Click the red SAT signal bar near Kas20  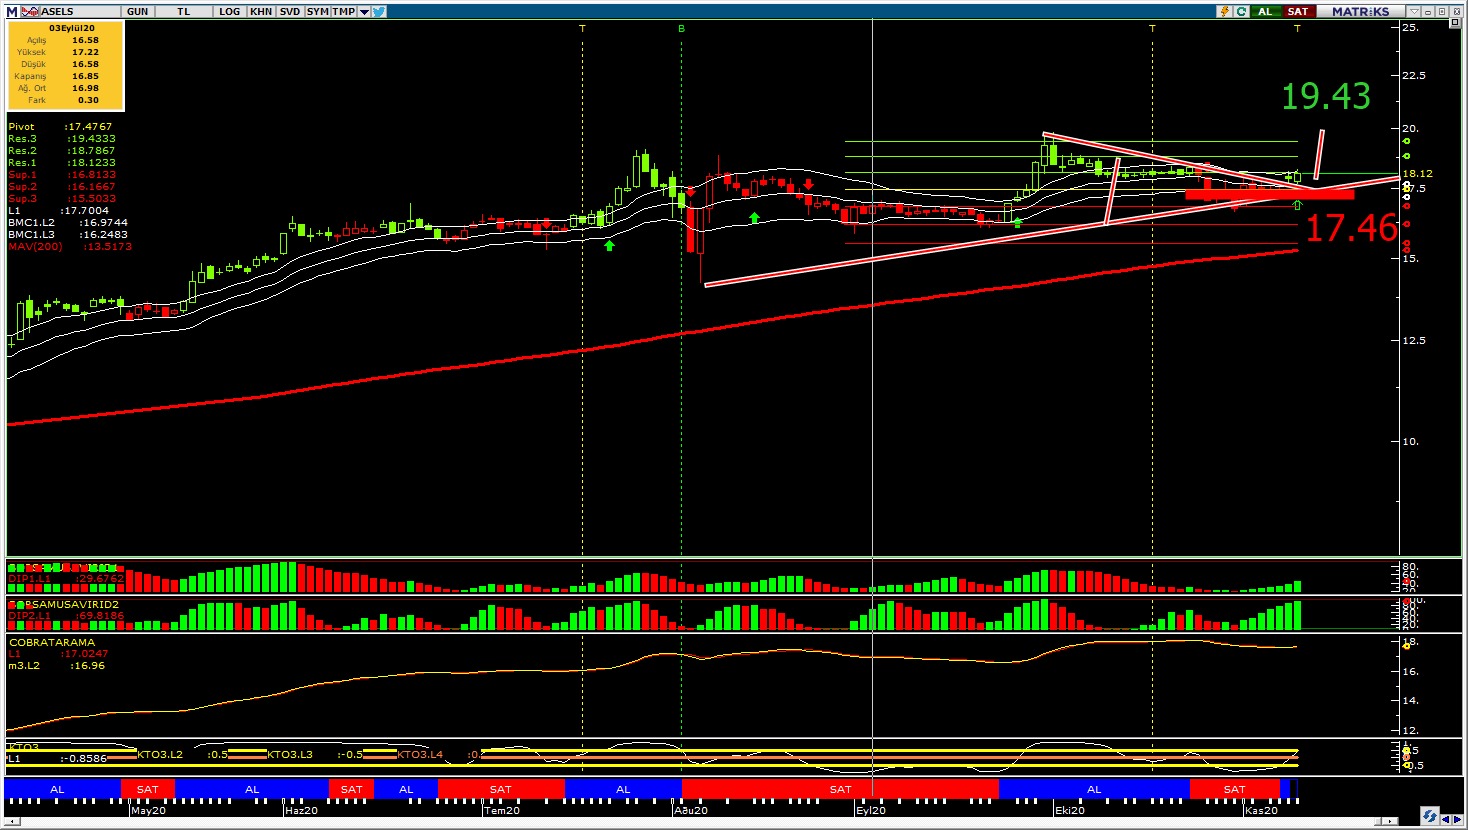(x=1235, y=789)
